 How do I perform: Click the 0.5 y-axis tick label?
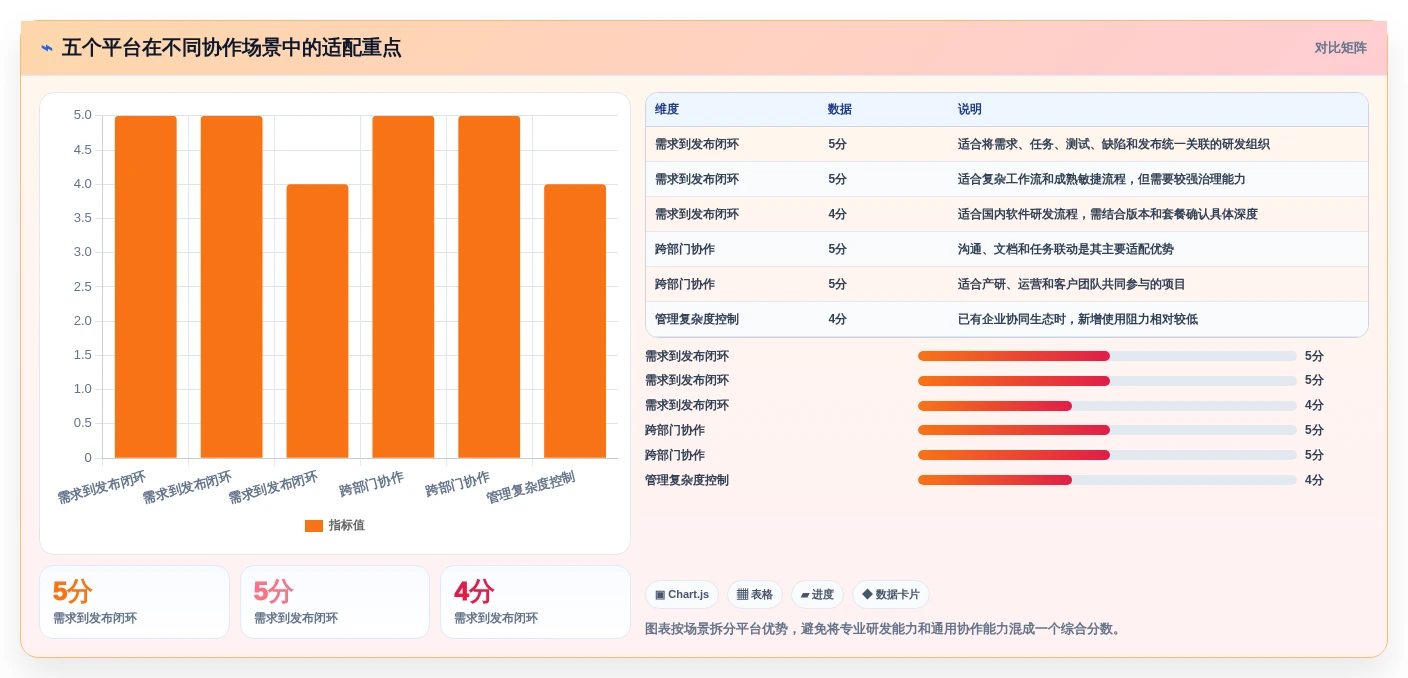[x=82, y=424]
